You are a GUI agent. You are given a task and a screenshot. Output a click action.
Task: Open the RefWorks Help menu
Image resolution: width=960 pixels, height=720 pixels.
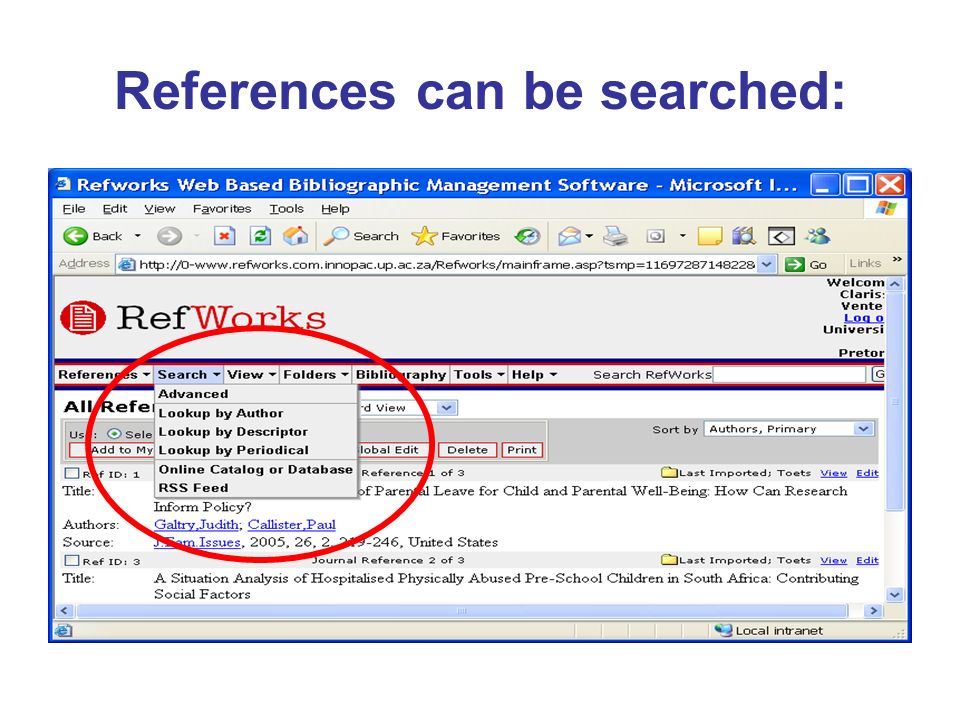(534, 374)
